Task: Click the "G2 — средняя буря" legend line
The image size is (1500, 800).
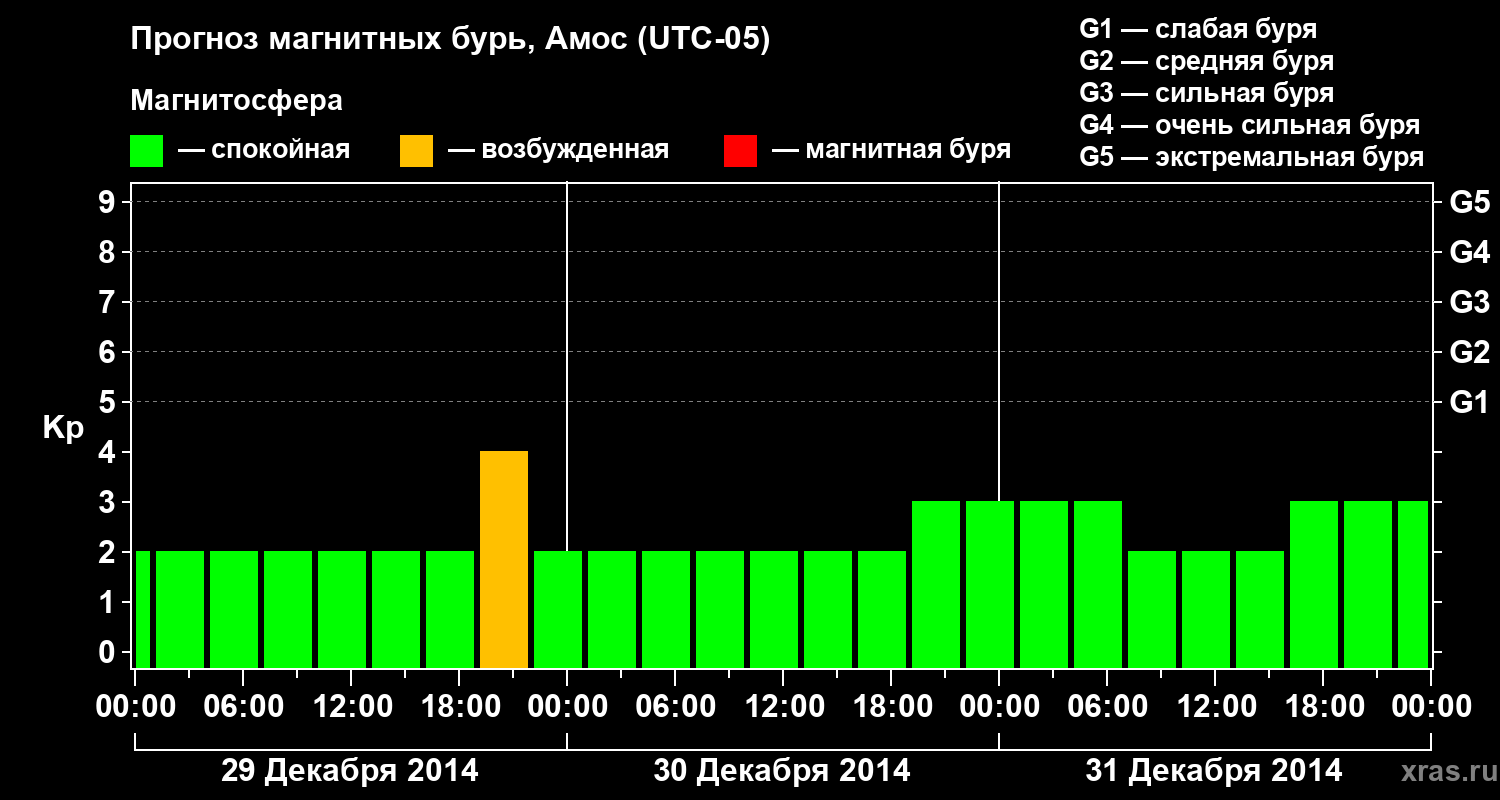Action: point(1206,61)
